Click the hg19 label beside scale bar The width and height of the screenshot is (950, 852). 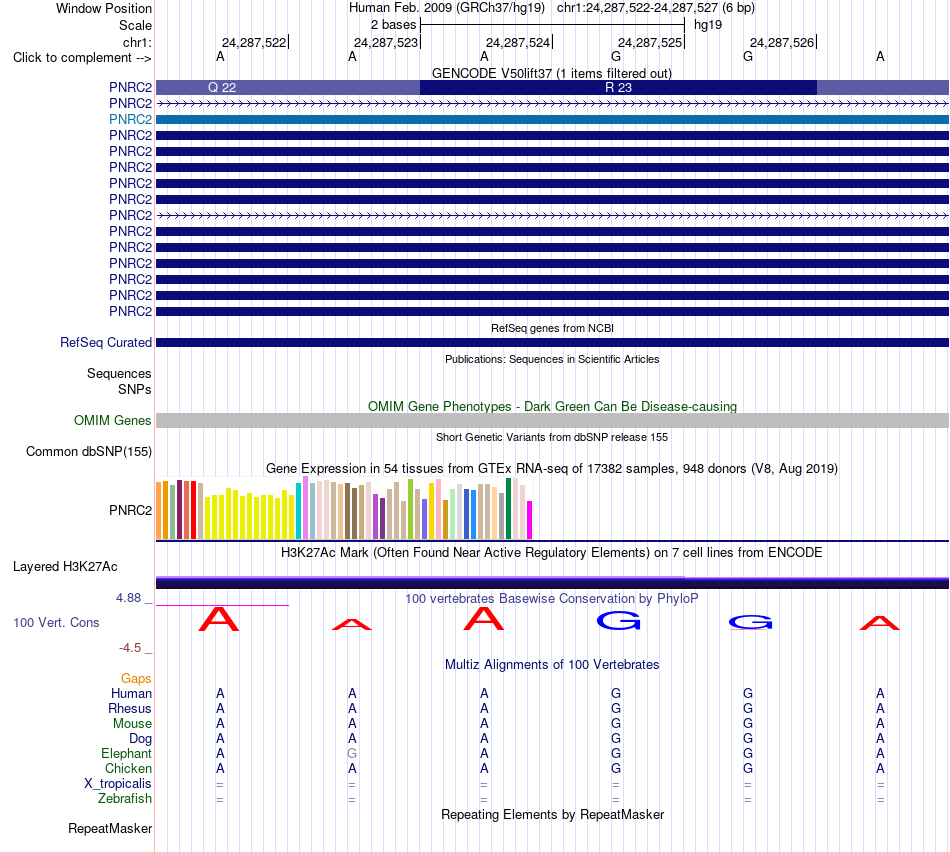(708, 25)
